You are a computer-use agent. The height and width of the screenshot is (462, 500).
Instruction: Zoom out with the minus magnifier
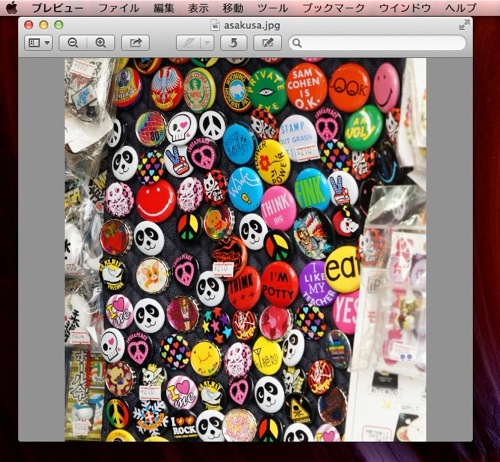click(x=73, y=43)
